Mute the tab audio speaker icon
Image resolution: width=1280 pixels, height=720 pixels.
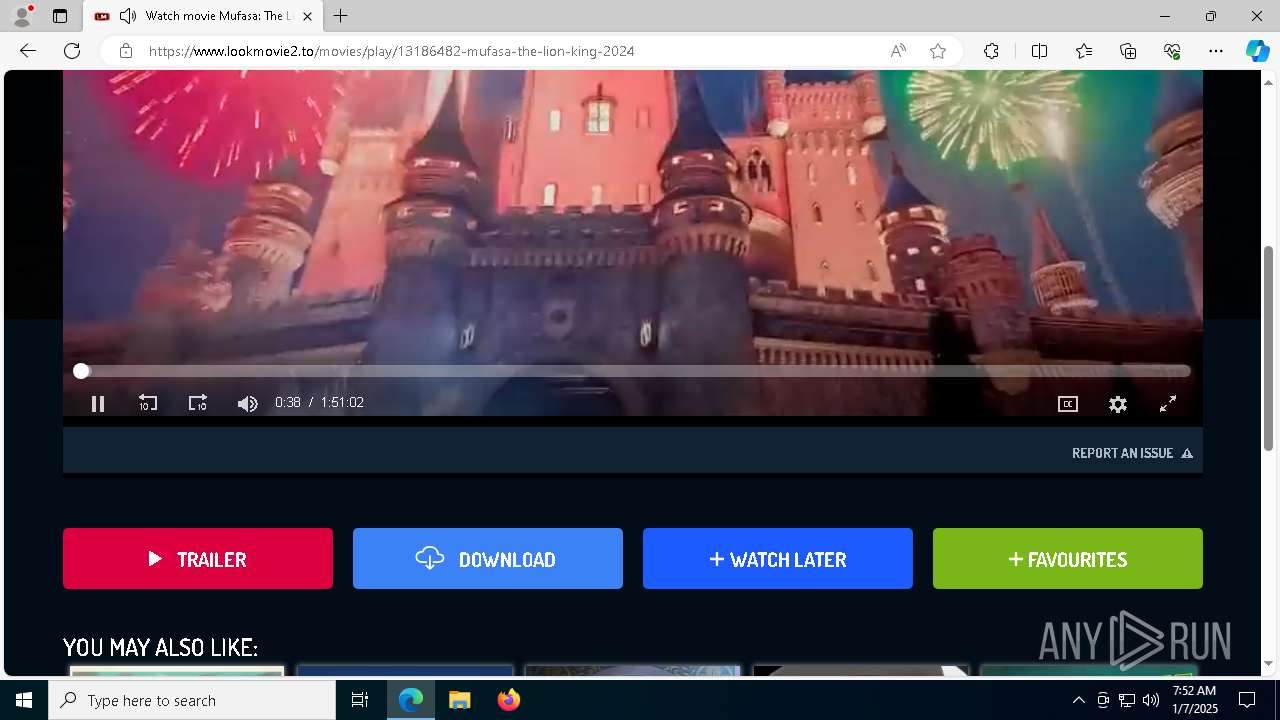tap(127, 16)
